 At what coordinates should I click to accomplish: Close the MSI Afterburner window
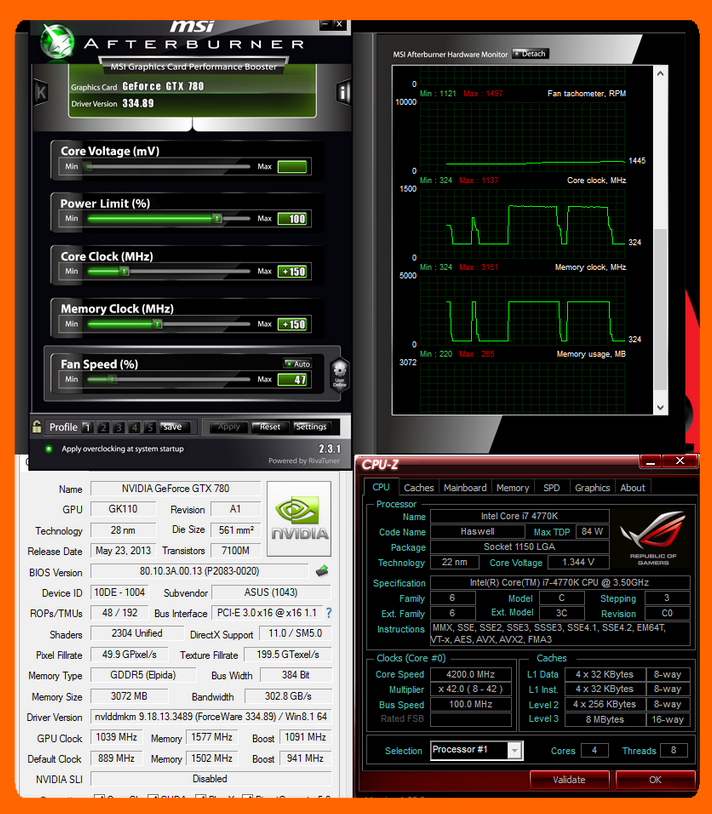pos(339,24)
